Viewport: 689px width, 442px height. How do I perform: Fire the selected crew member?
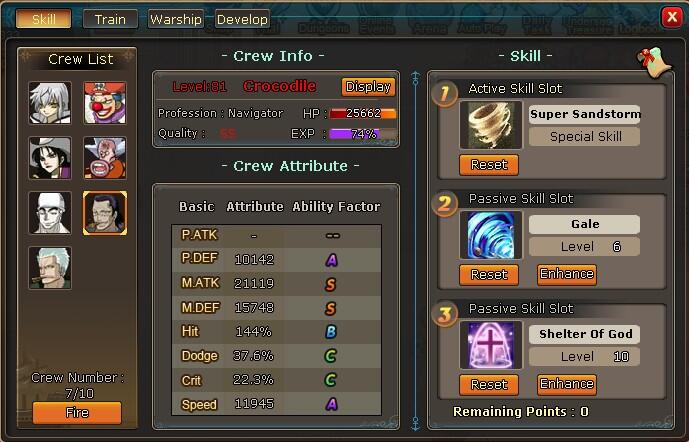77,413
